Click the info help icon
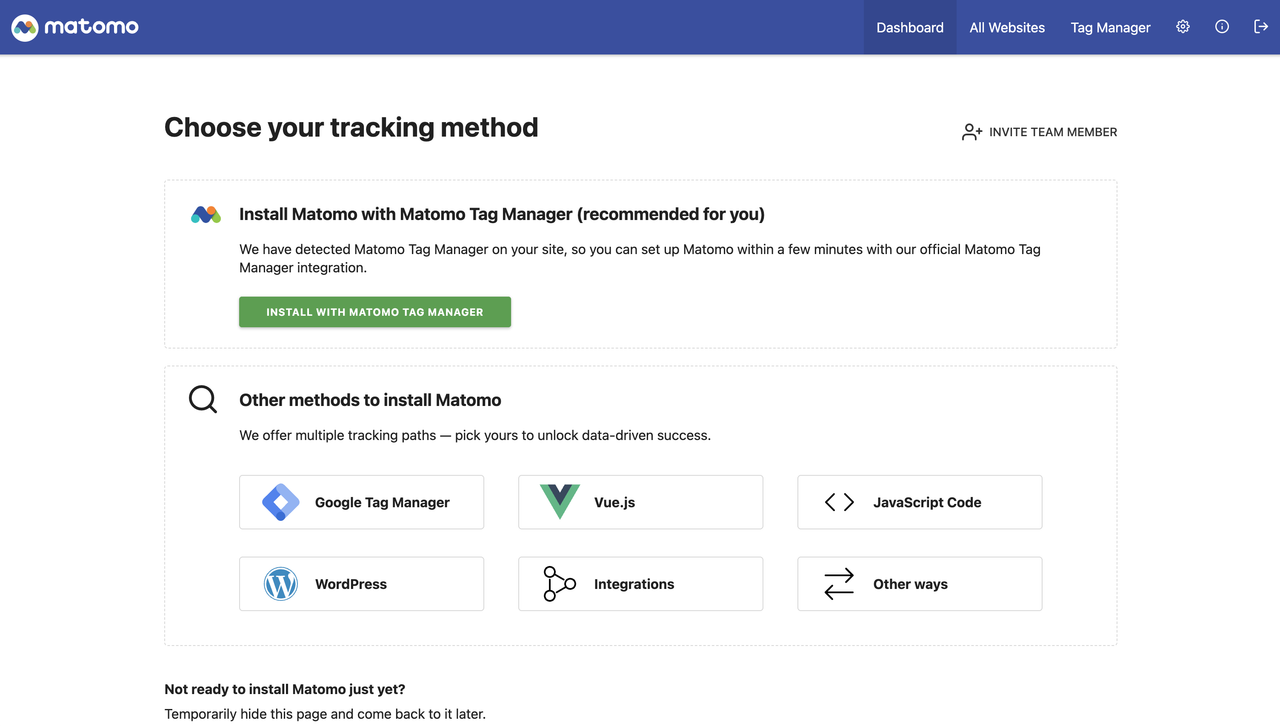The image size is (1280, 726). click(x=1222, y=27)
